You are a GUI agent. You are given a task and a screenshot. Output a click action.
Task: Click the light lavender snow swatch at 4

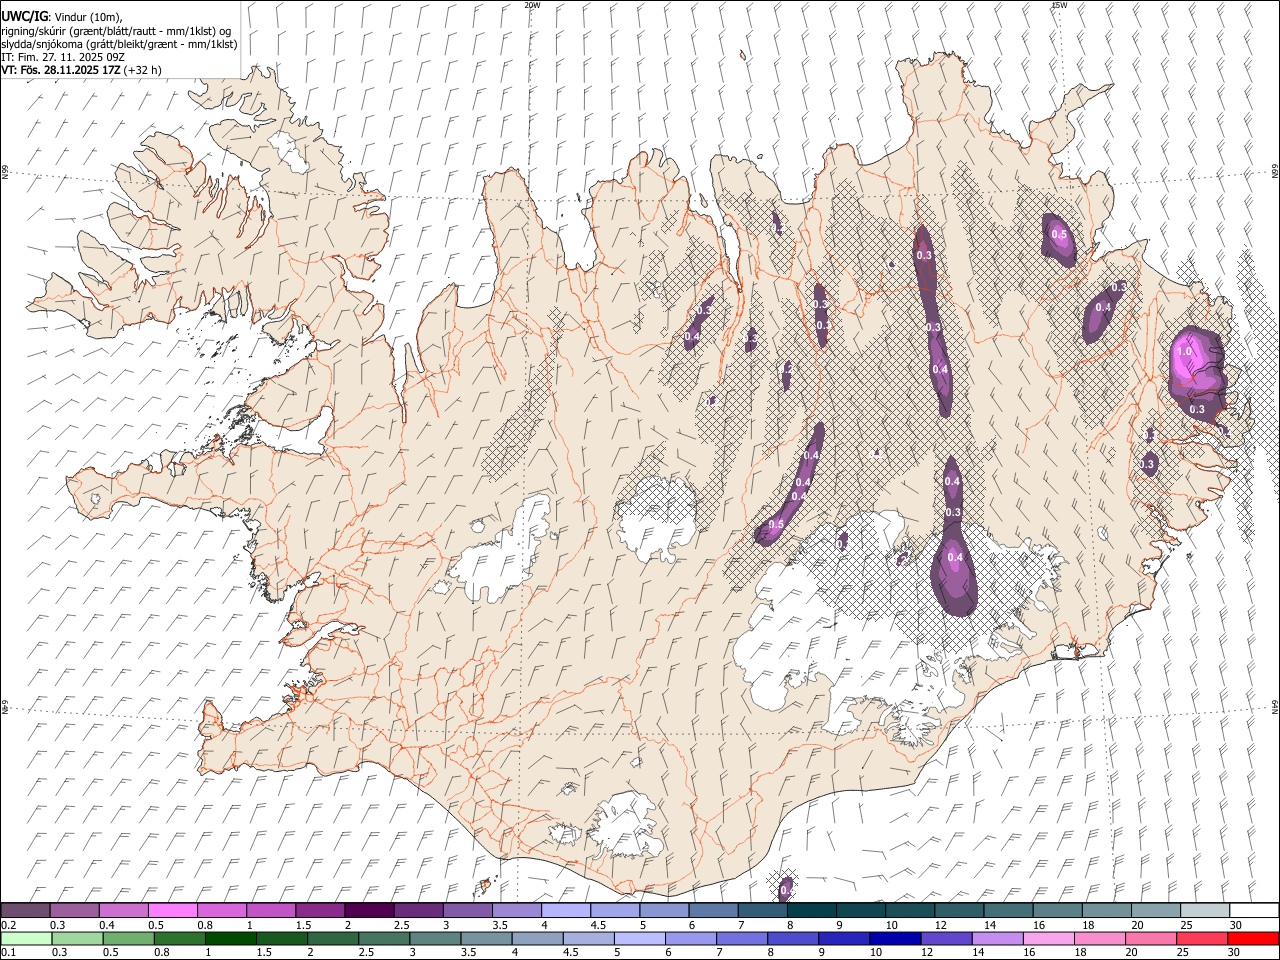[566, 910]
